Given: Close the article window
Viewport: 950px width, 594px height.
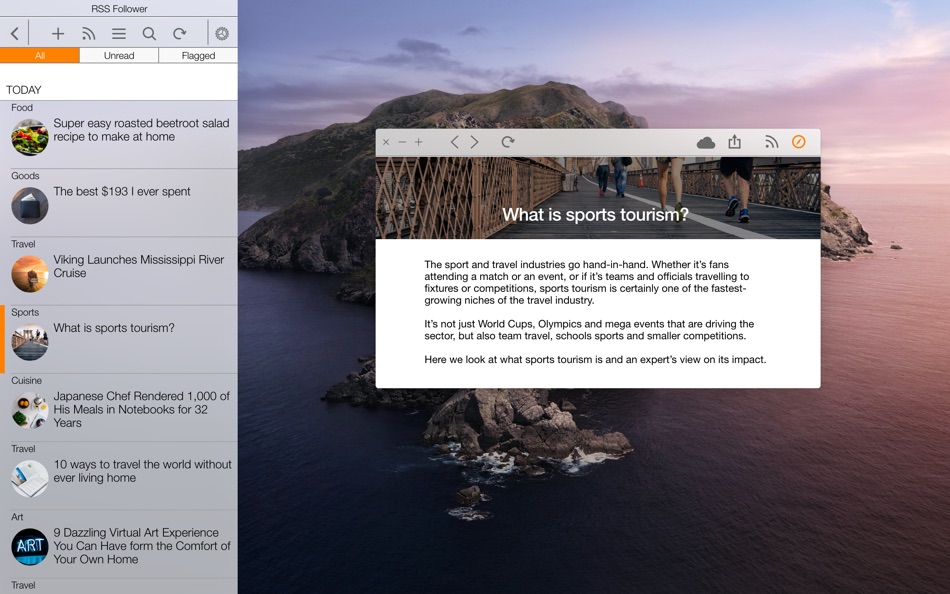Looking at the screenshot, I should click(x=386, y=142).
